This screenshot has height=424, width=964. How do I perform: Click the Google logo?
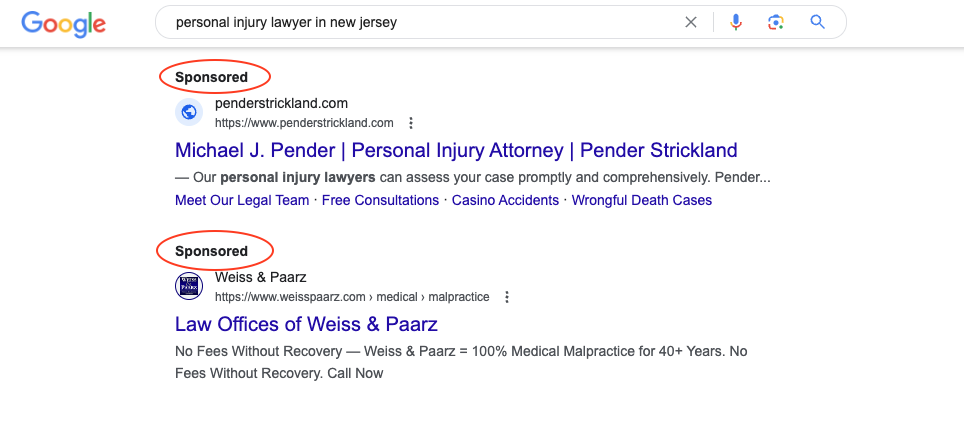coord(63,23)
